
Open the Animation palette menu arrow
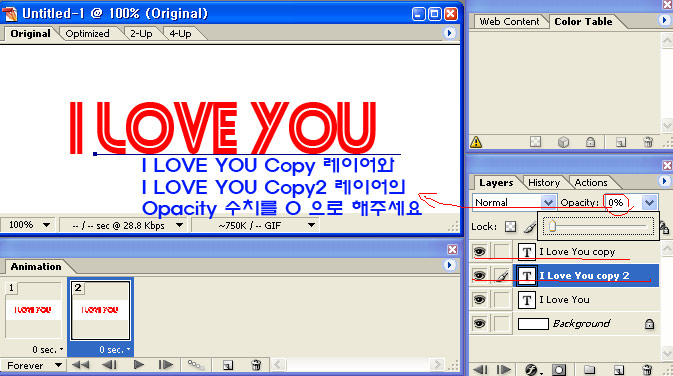[x=449, y=265]
